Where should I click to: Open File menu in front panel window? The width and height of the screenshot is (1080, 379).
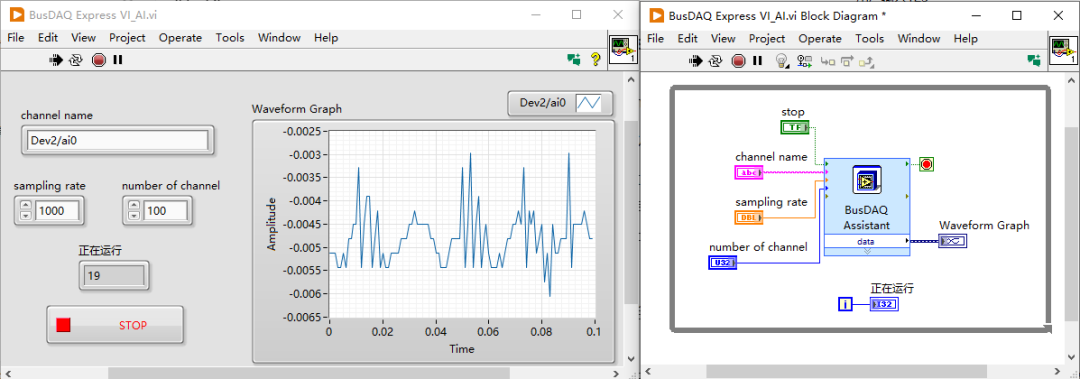tap(16, 38)
